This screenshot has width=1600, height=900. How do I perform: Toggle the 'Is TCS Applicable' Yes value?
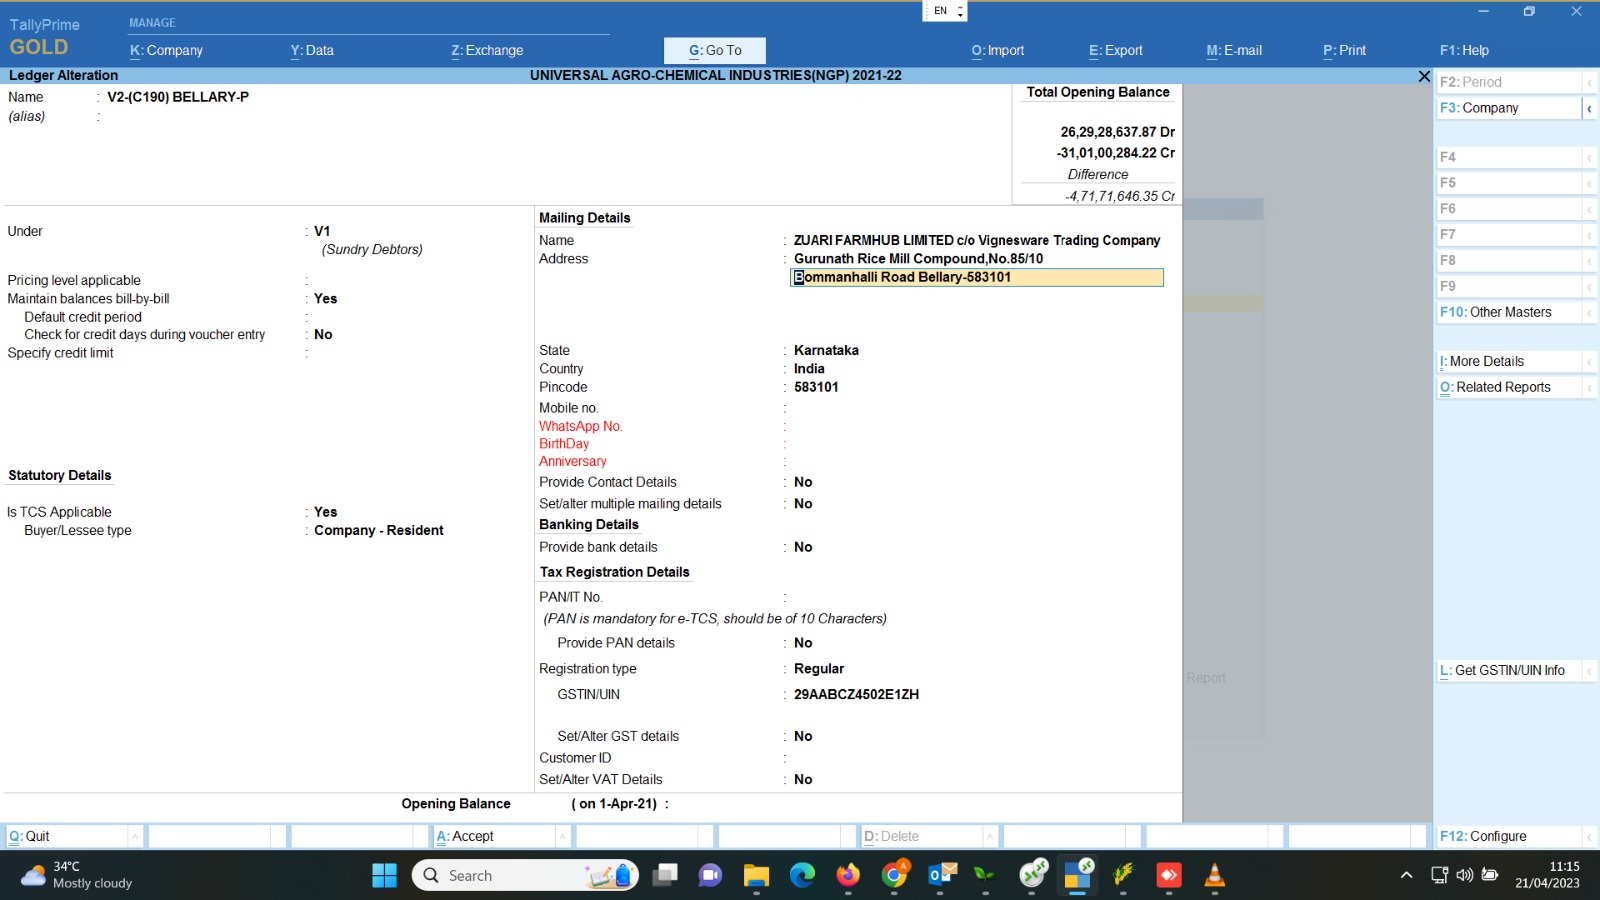click(325, 512)
